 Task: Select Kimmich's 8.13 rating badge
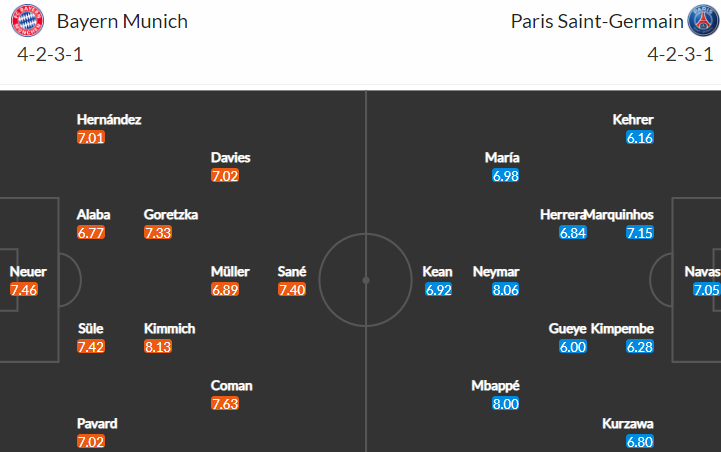click(158, 347)
